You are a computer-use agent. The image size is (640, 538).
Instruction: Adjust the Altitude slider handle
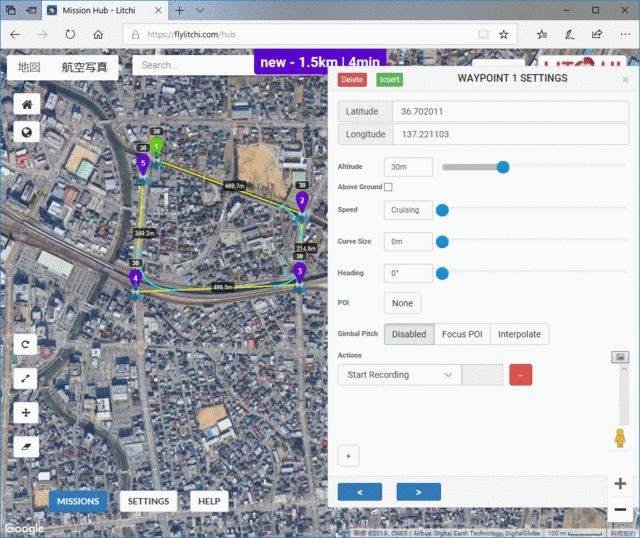(x=503, y=167)
